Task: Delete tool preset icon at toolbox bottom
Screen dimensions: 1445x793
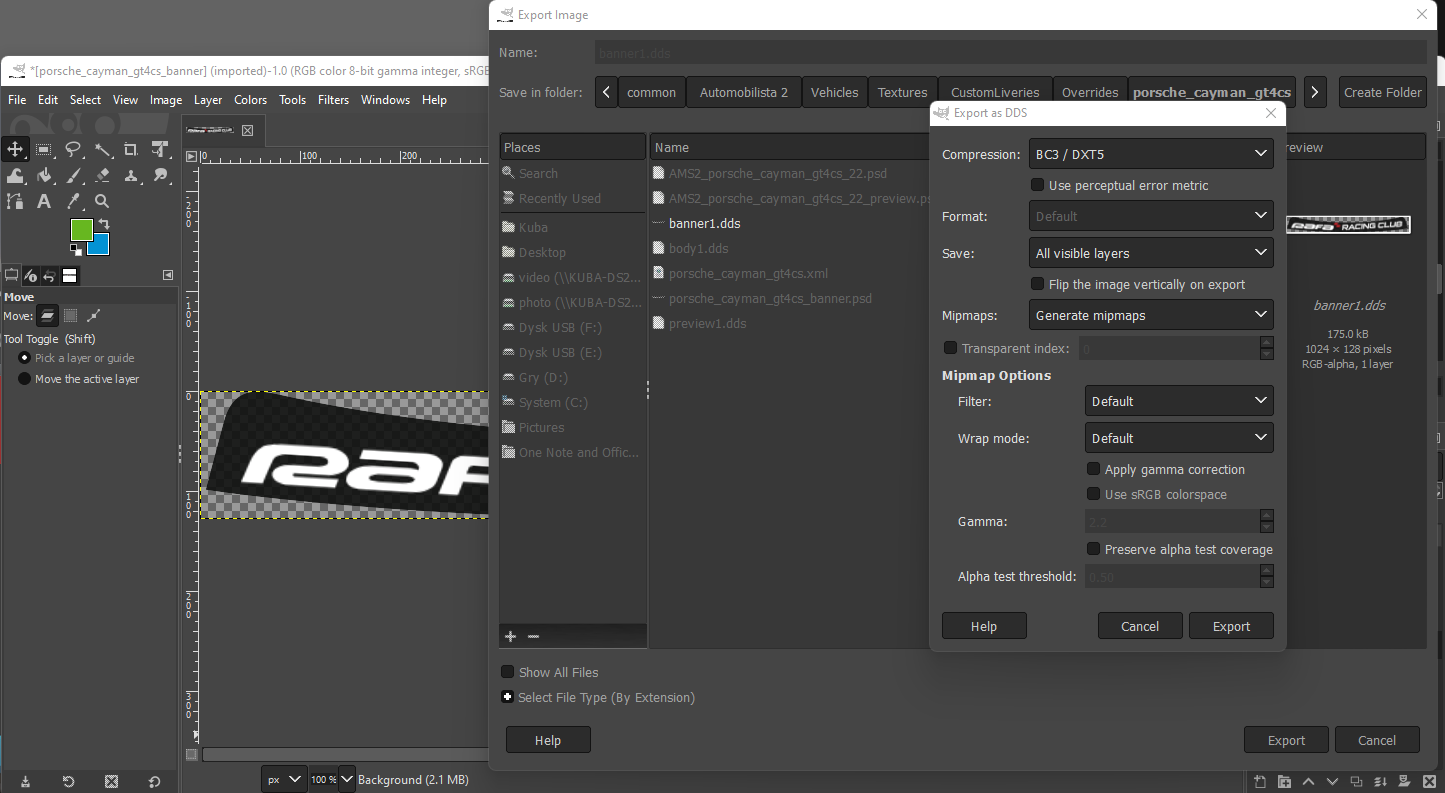Action: 111,781
